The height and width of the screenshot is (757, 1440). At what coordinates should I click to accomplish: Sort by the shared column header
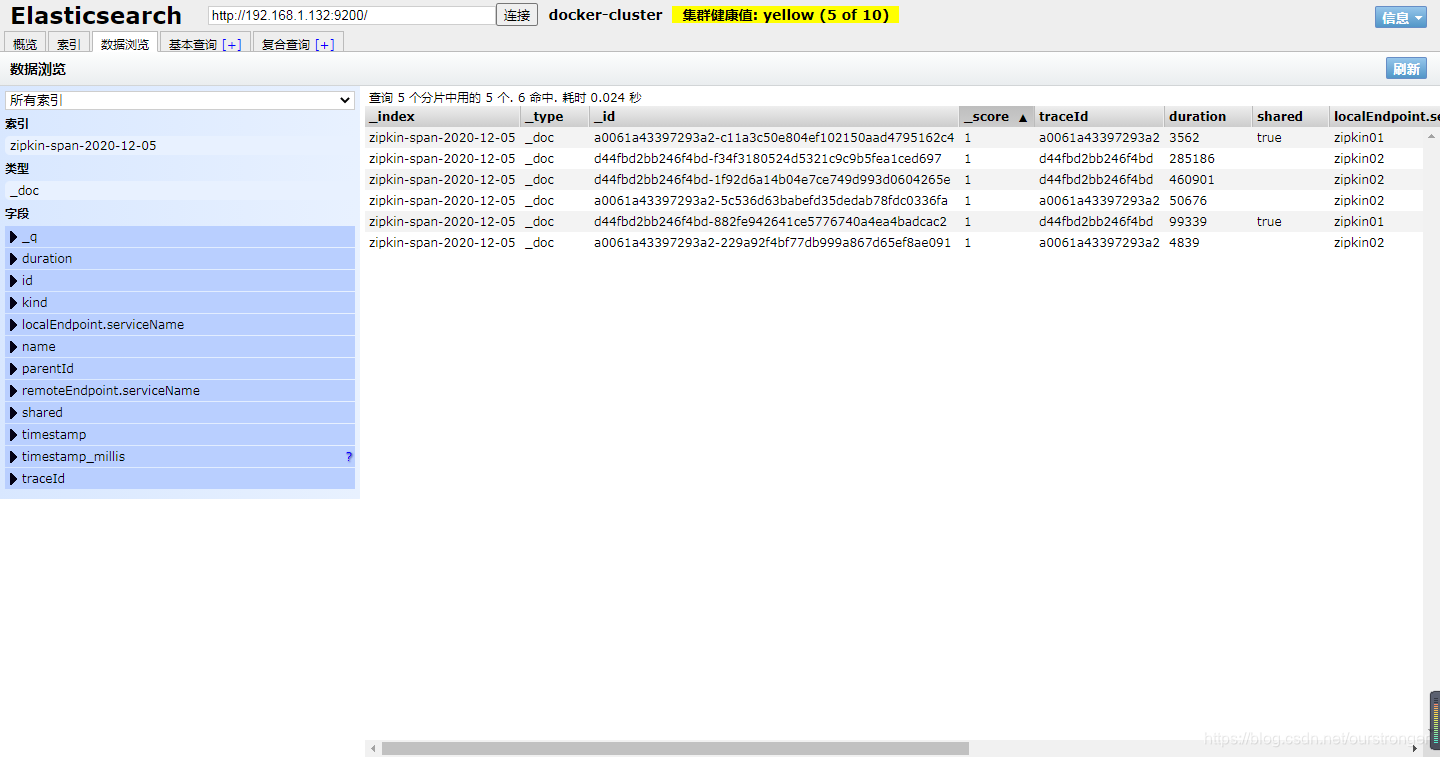pyautogui.click(x=1291, y=117)
